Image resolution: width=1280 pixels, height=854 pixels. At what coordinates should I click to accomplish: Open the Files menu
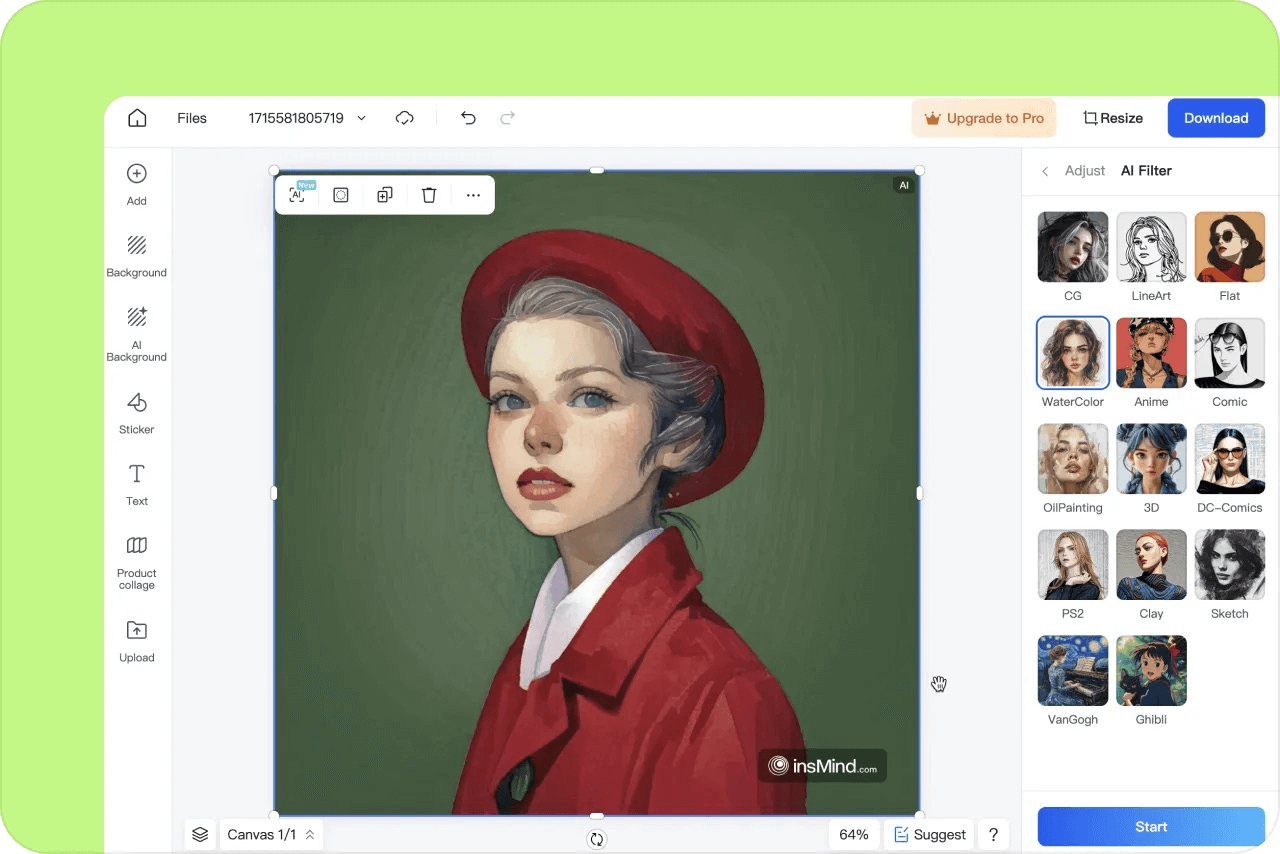coord(192,118)
